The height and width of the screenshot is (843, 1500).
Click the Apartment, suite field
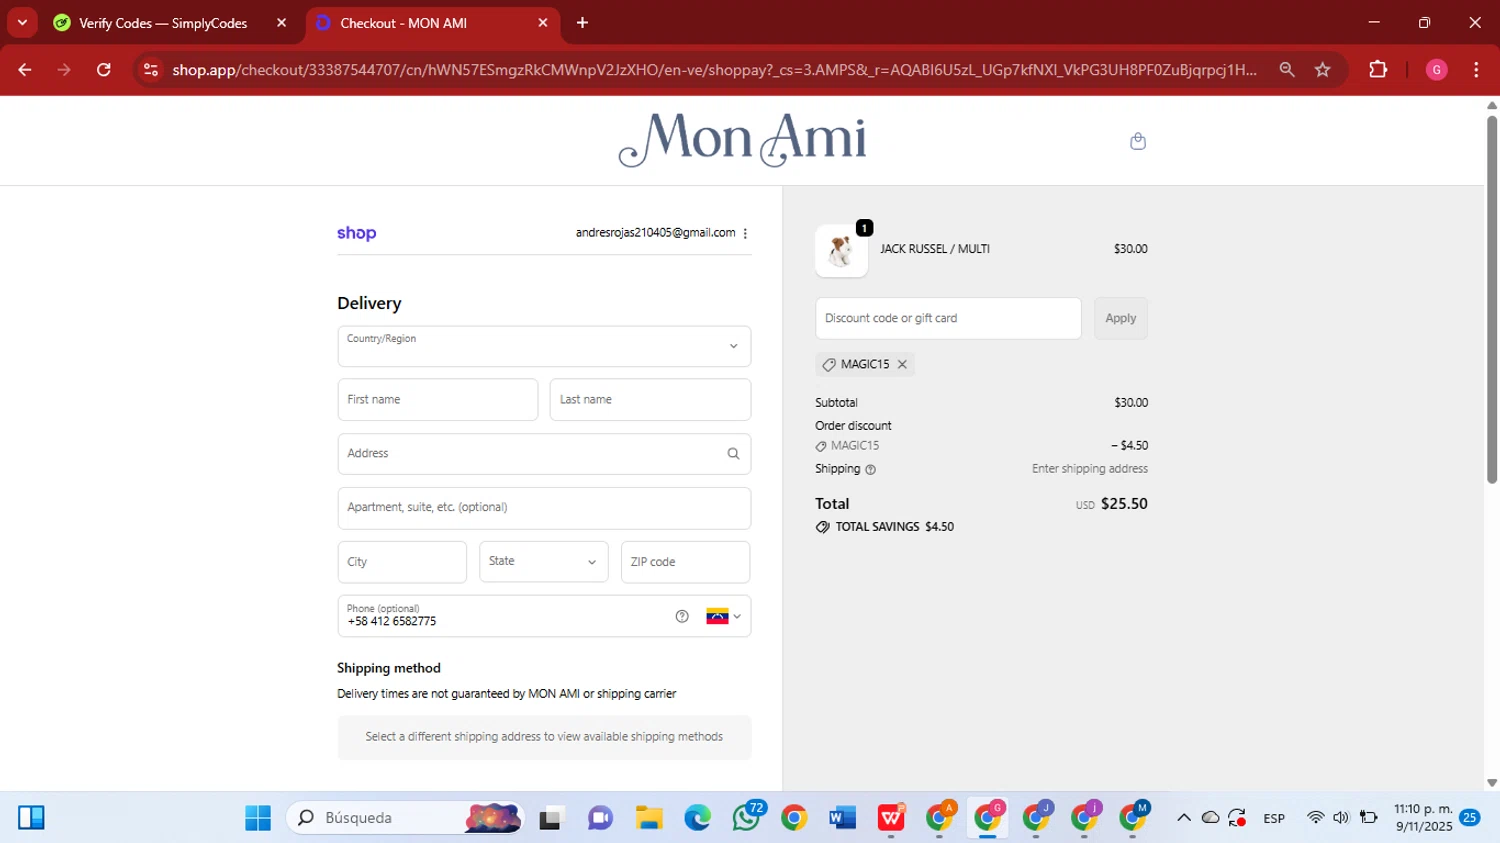click(544, 508)
